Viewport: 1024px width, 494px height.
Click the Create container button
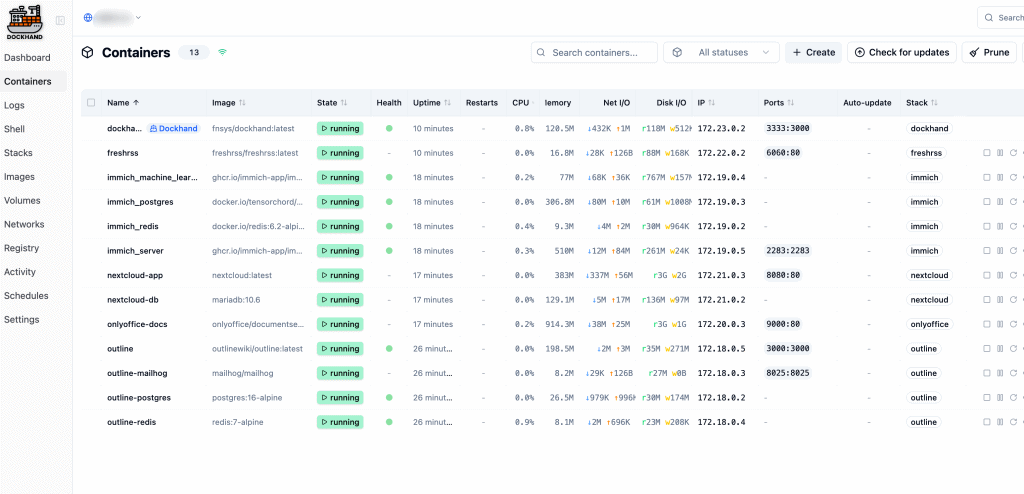812,52
